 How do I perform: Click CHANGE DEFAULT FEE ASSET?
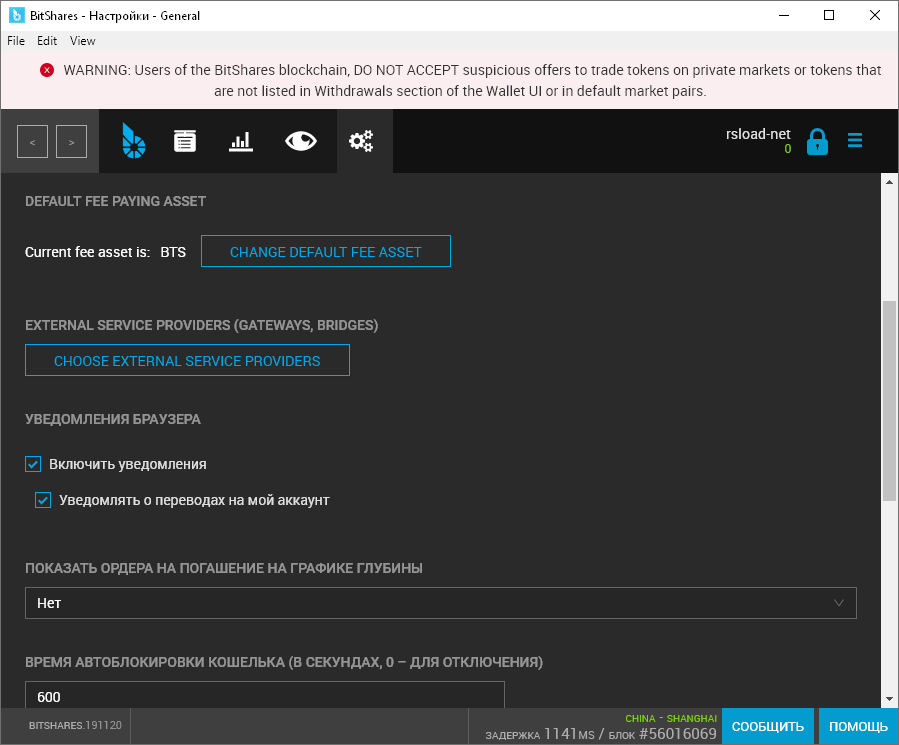(325, 251)
